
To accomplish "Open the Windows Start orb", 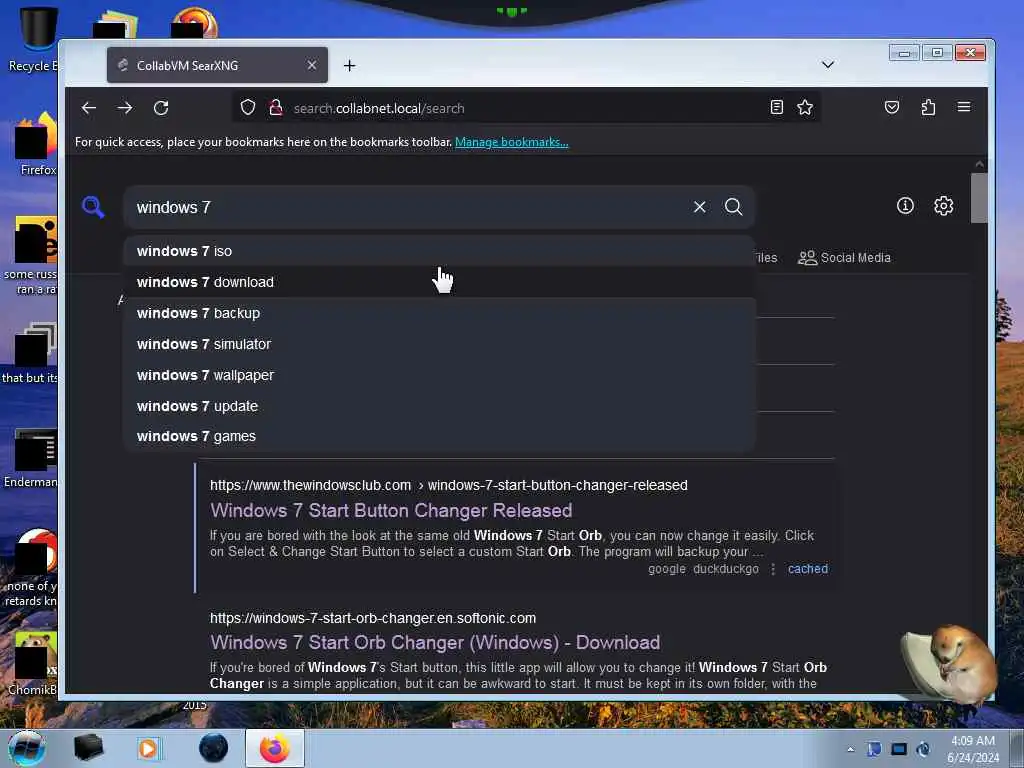I will [x=27, y=748].
